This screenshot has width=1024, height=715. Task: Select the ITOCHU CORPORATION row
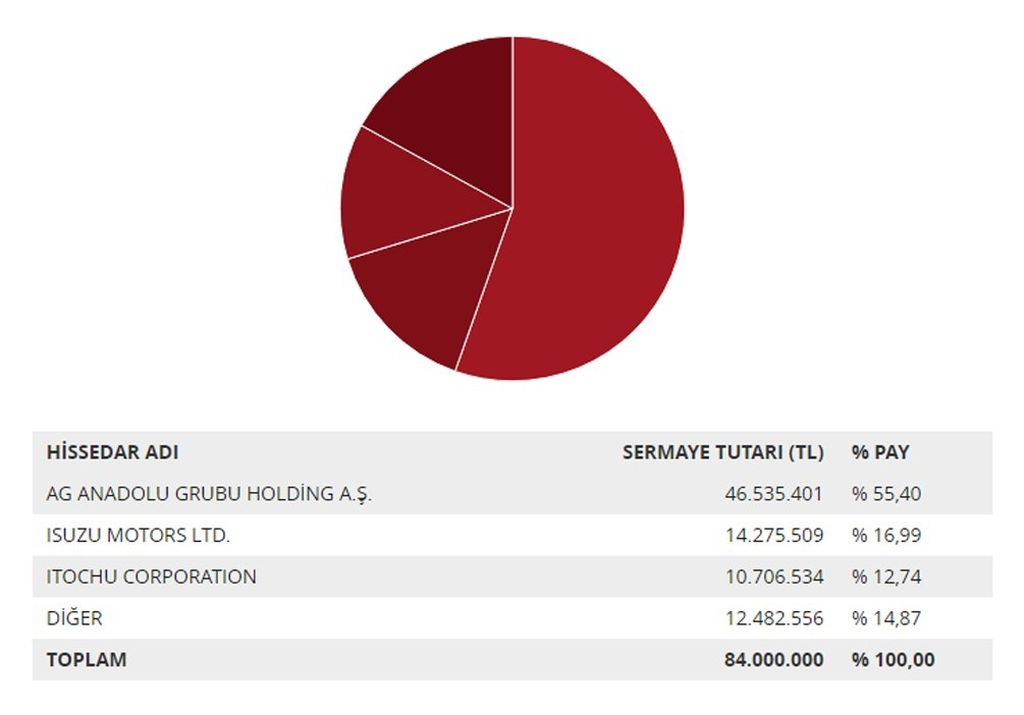tap(512, 577)
